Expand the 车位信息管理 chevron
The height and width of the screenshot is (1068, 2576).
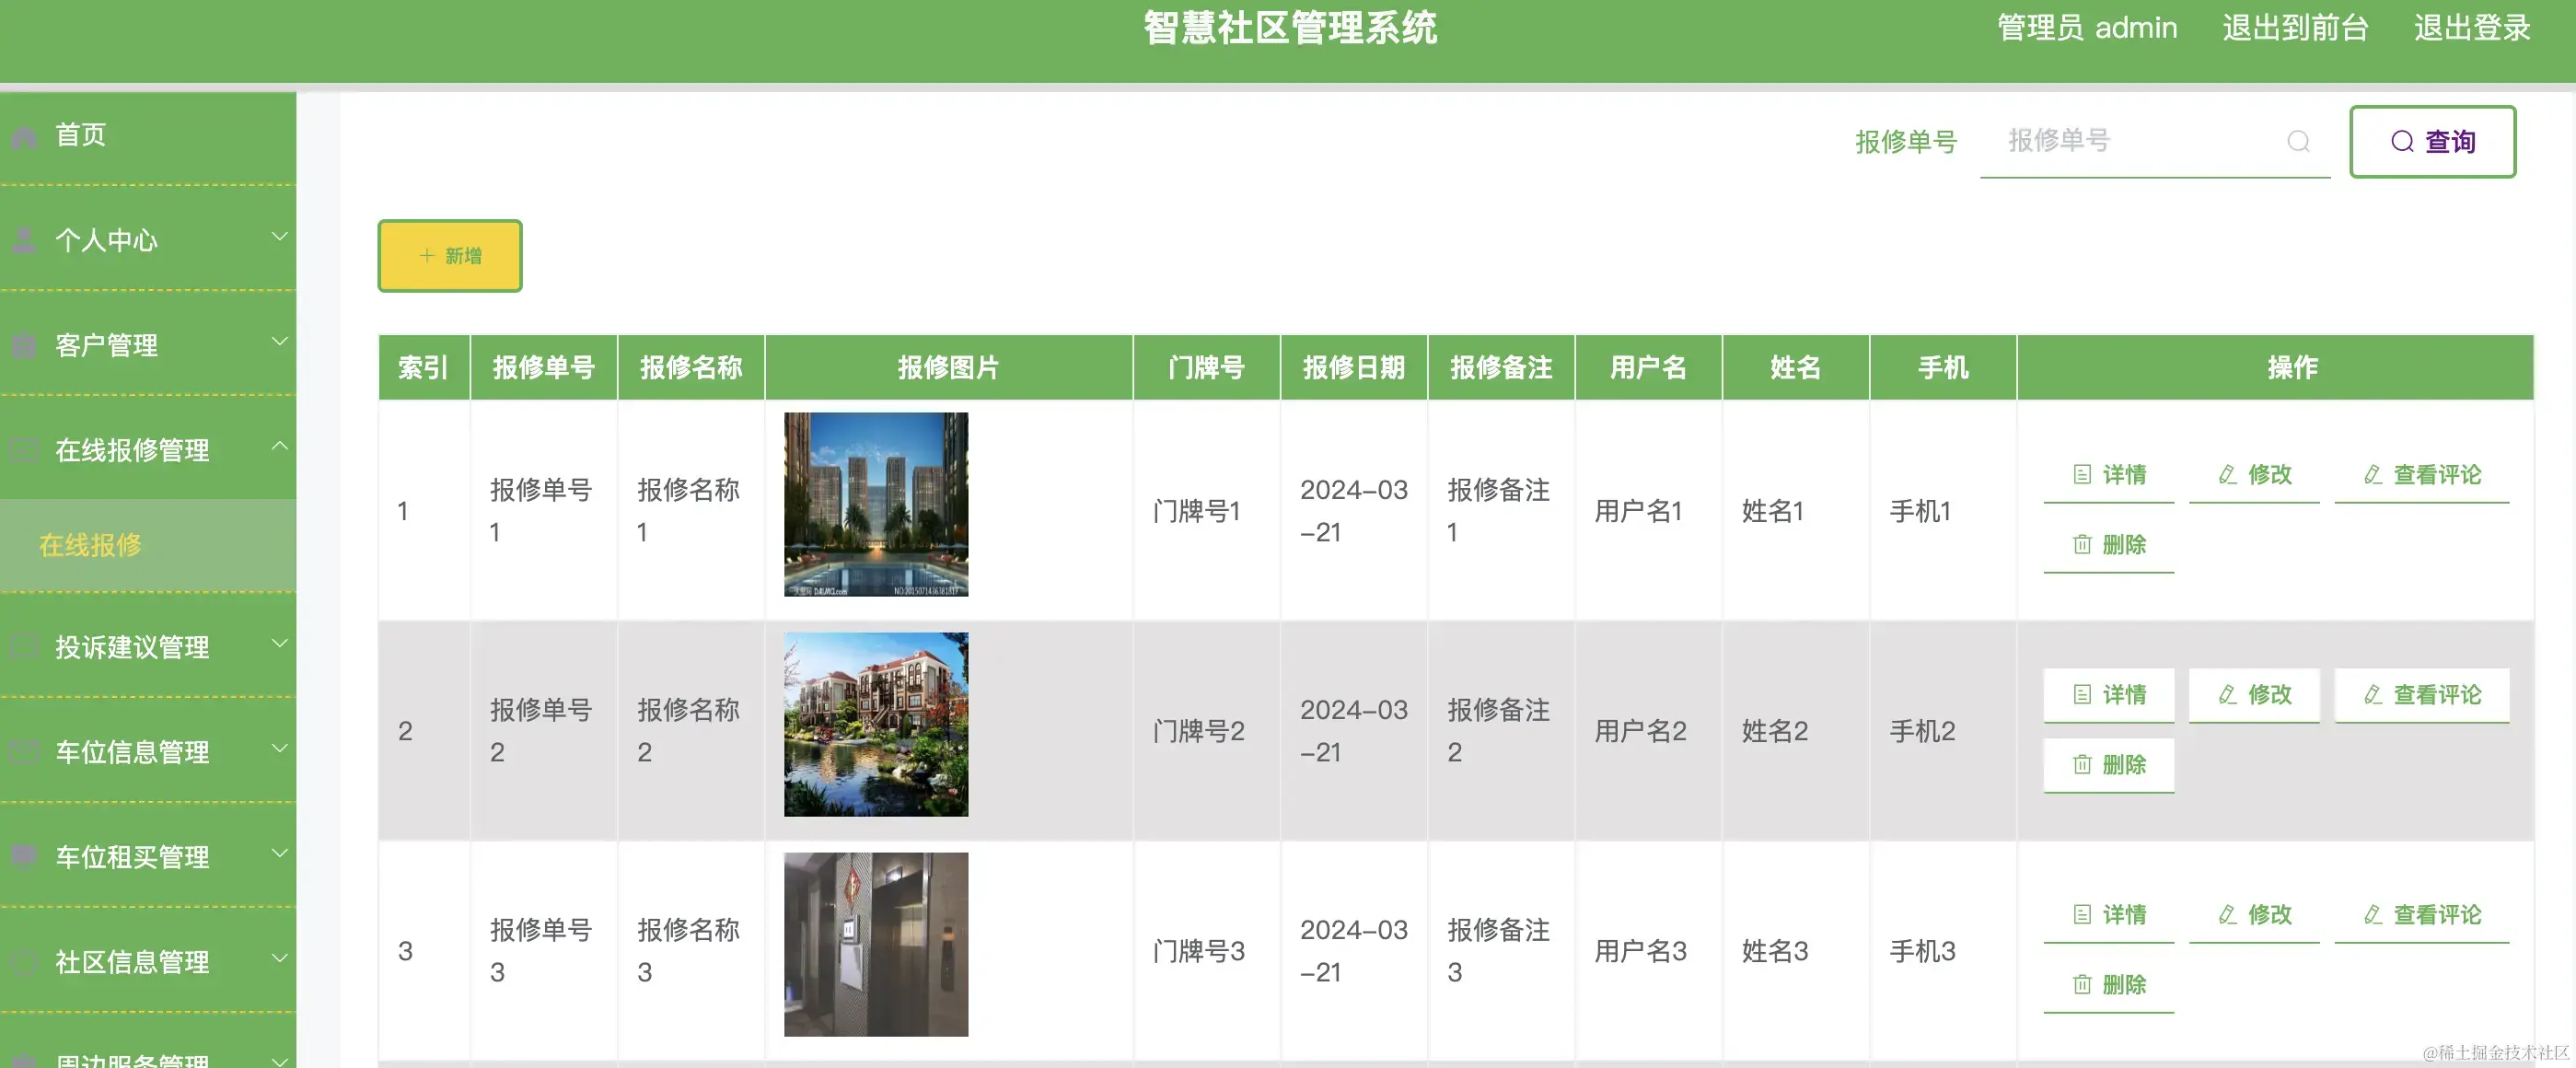pyautogui.click(x=280, y=749)
